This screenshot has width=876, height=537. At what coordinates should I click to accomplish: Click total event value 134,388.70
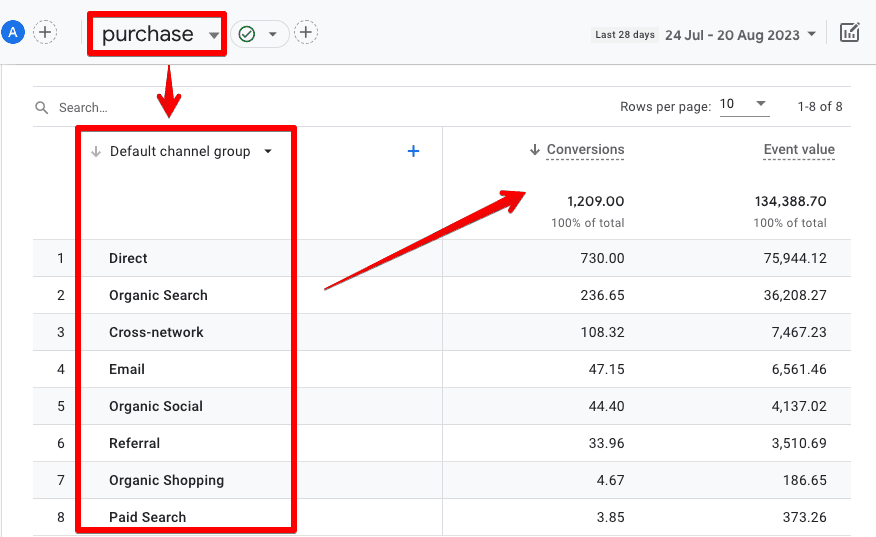click(x=790, y=201)
